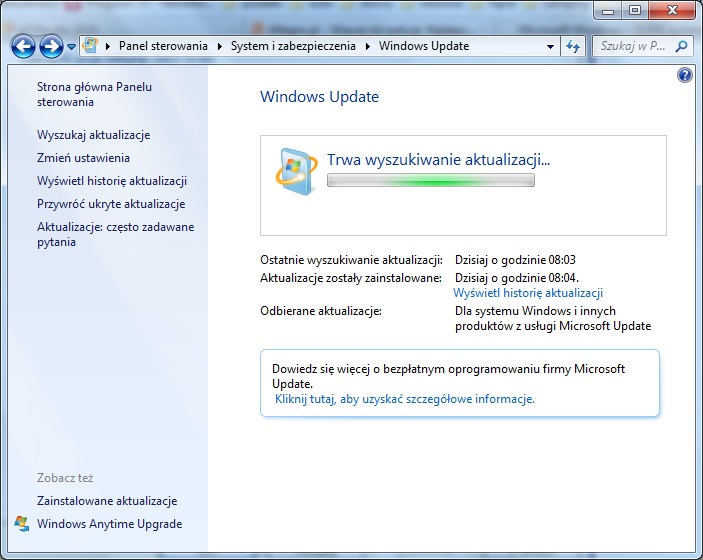Image resolution: width=703 pixels, height=560 pixels.
Task: Open Aktualizacje: często zadawane pytania
Action: 115,234
